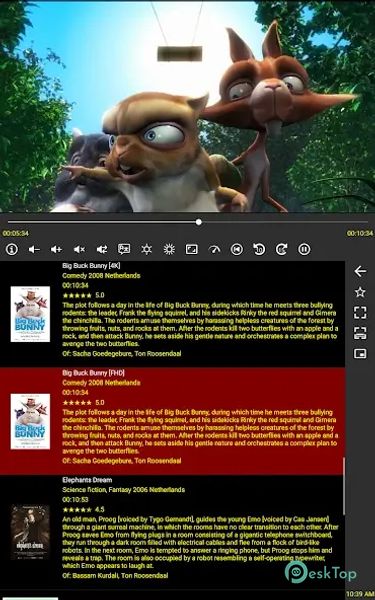Image resolution: width=375 pixels, height=600 pixels.
Task: Click the 00:10:53 duration of Elephants Dream
Action: (75, 499)
